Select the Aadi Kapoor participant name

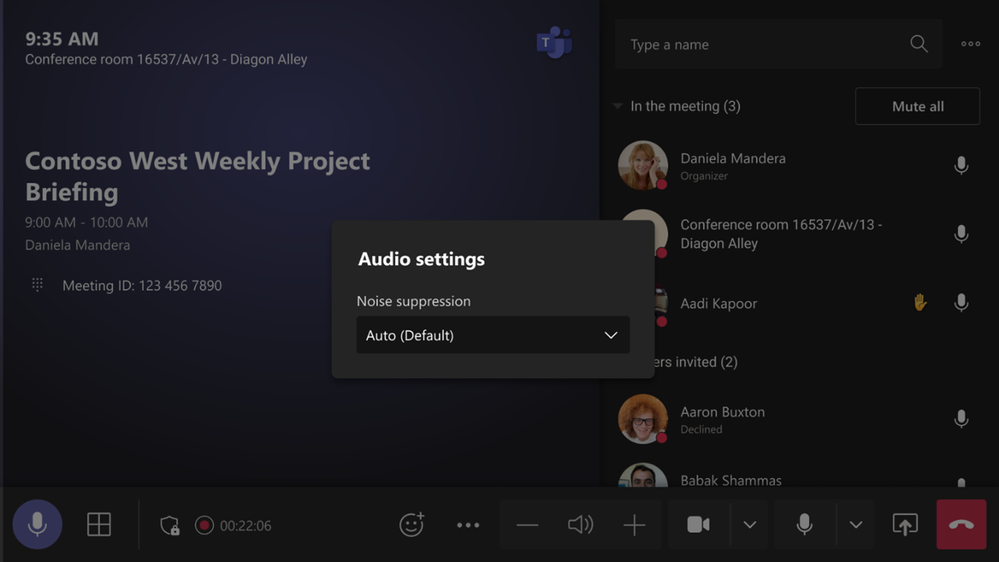tap(719, 303)
